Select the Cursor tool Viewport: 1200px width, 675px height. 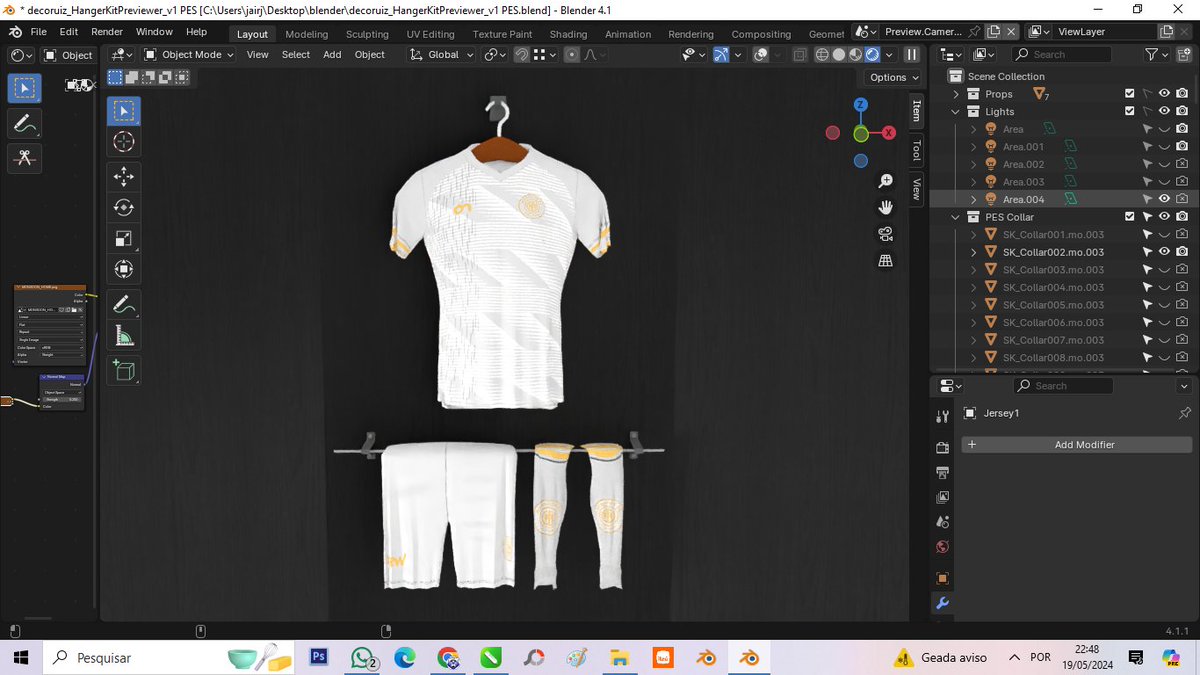pos(124,141)
